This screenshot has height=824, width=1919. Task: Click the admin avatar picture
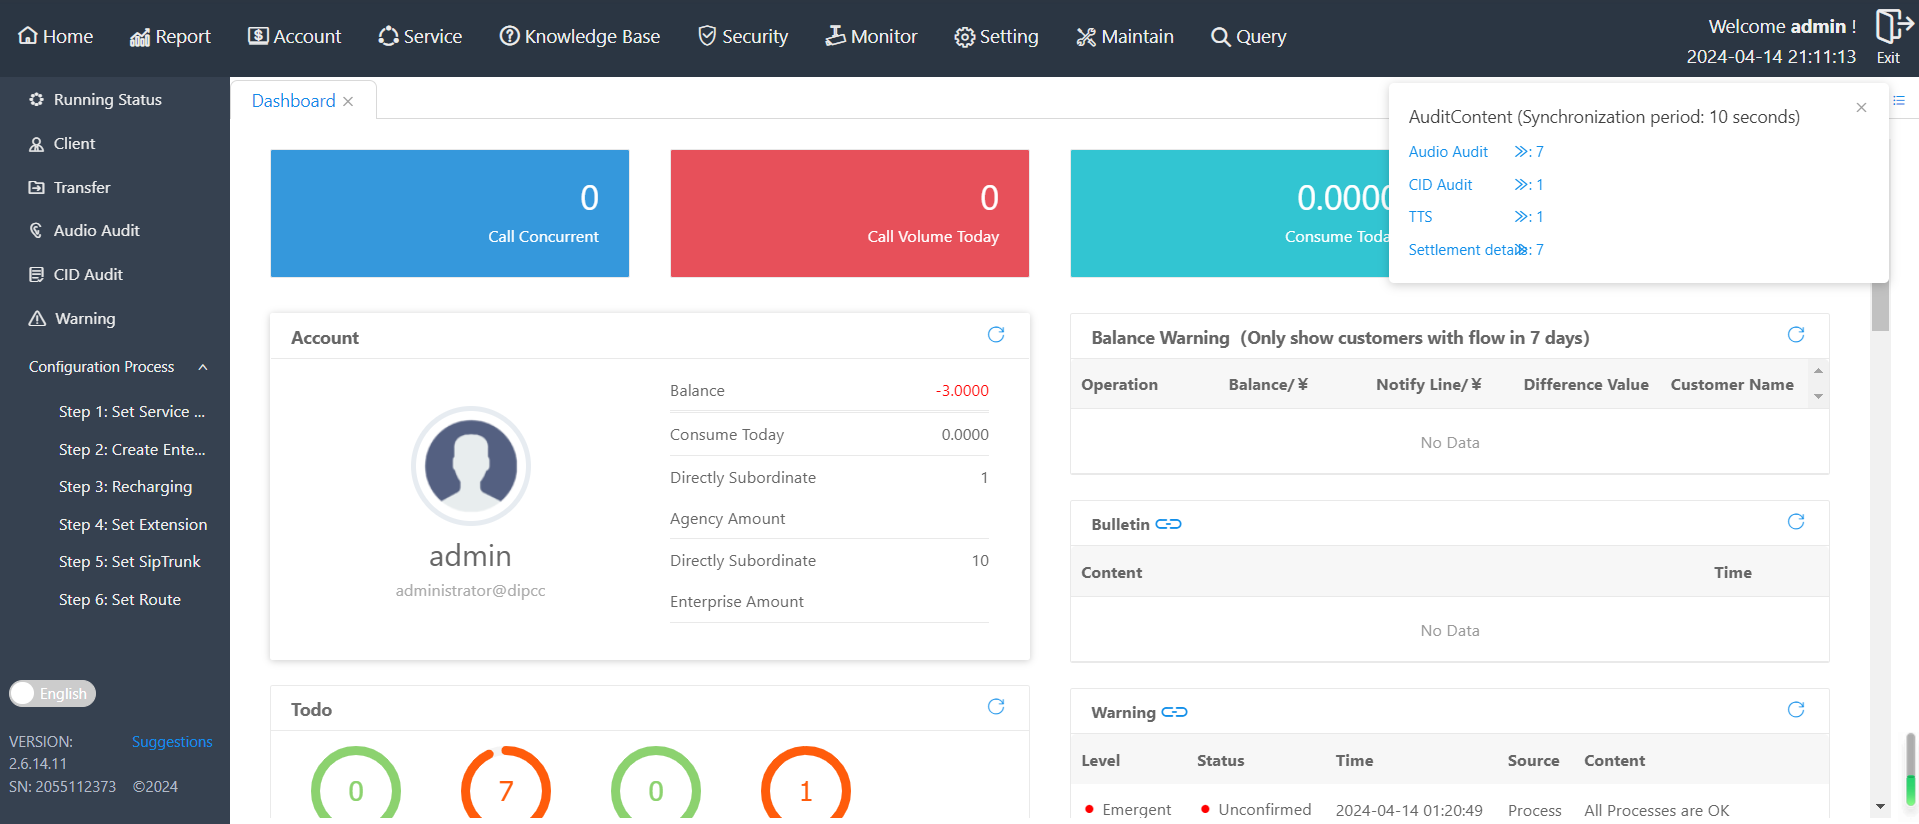(x=470, y=466)
